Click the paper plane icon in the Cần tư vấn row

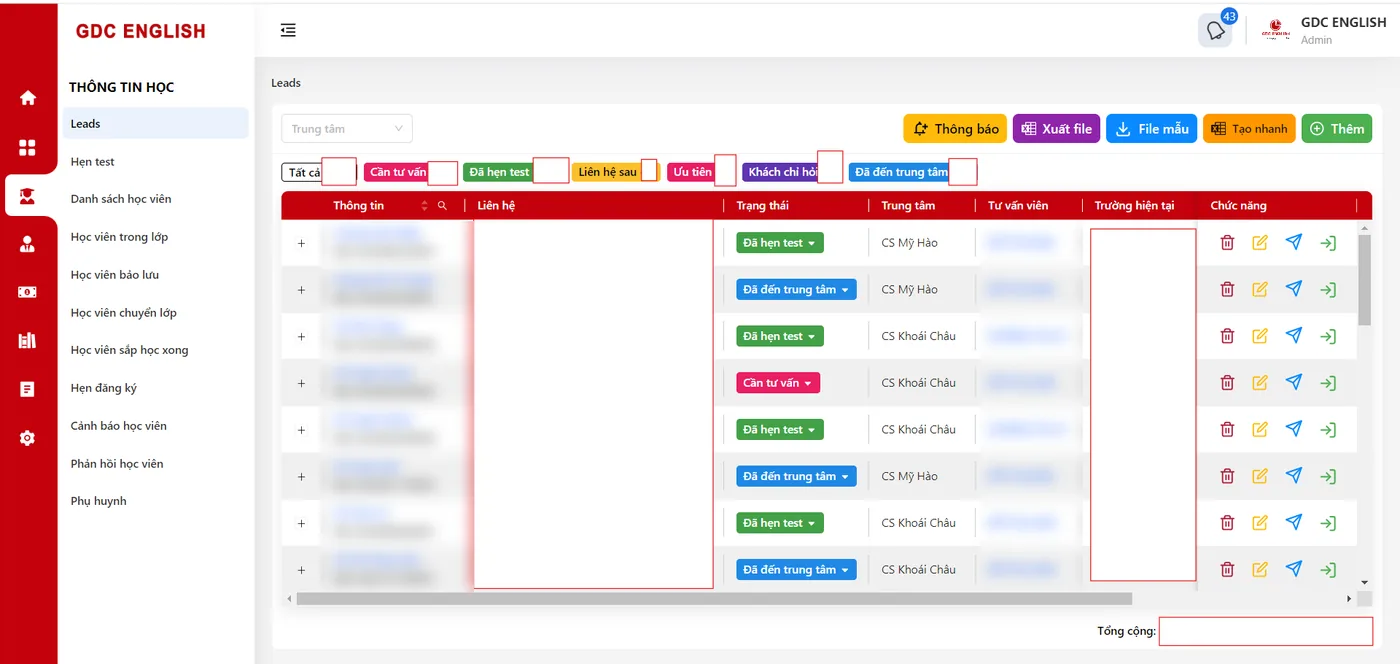(1294, 382)
